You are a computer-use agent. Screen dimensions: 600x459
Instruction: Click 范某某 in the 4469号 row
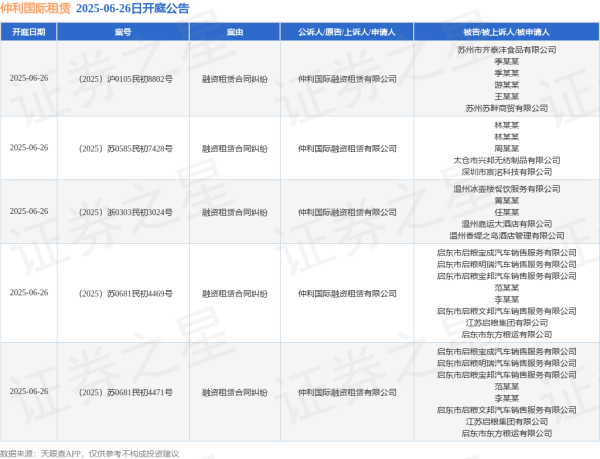[507, 288]
